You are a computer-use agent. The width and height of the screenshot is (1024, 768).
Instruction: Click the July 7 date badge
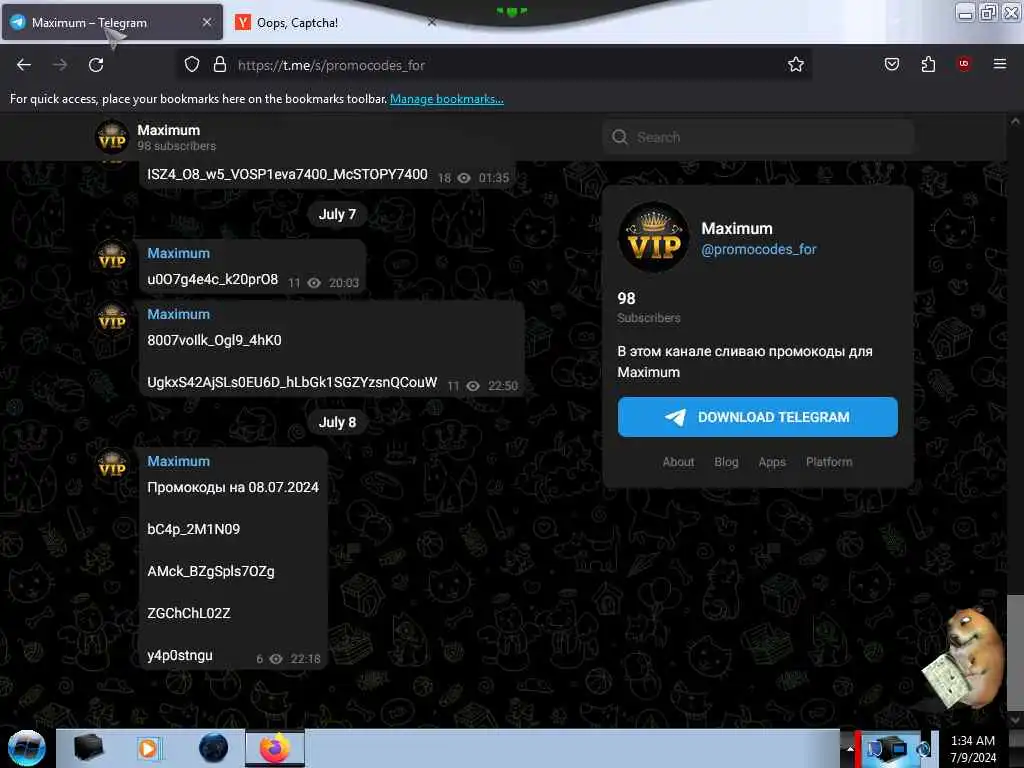337,214
